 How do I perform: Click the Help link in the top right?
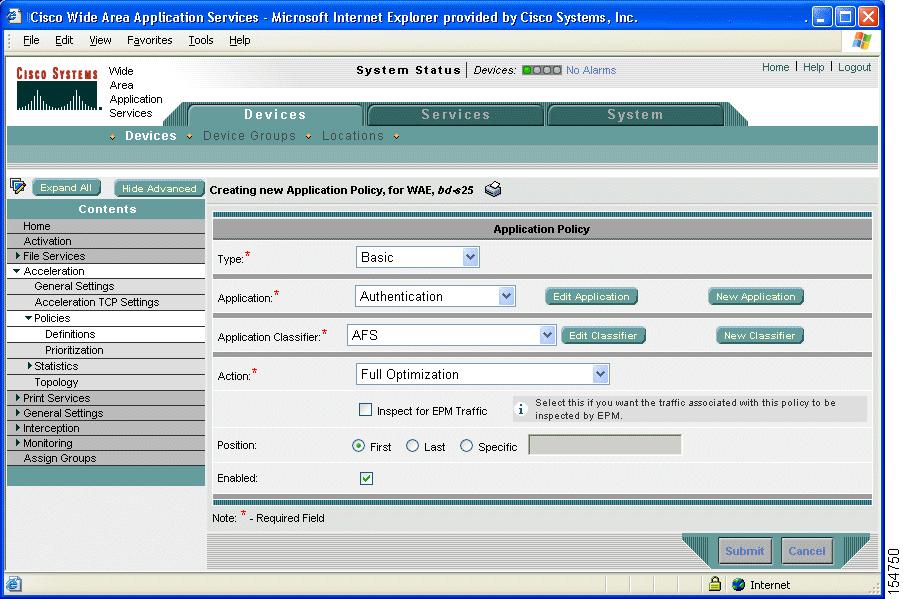point(814,67)
